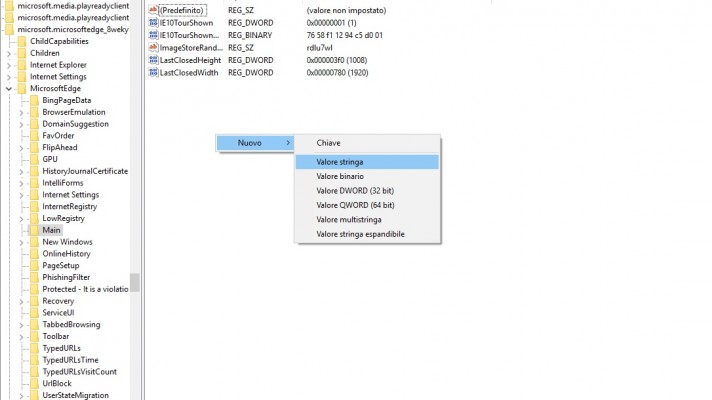Click the microsoft.microsoftedge_8weky folder icon

[x=9, y=30]
